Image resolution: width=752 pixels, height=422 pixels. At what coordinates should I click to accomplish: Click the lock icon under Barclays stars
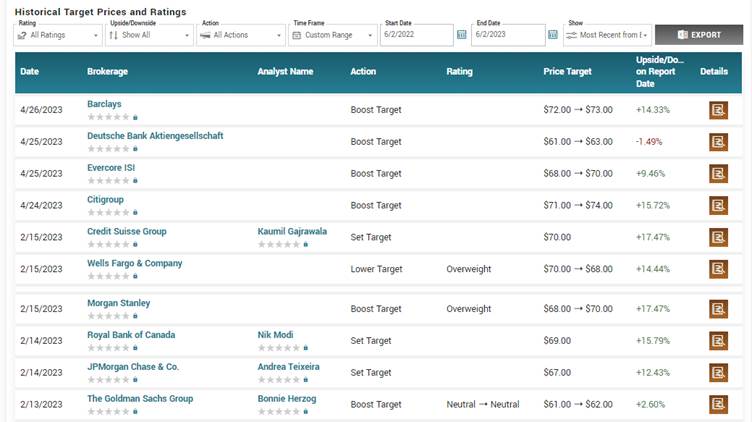click(x=135, y=117)
